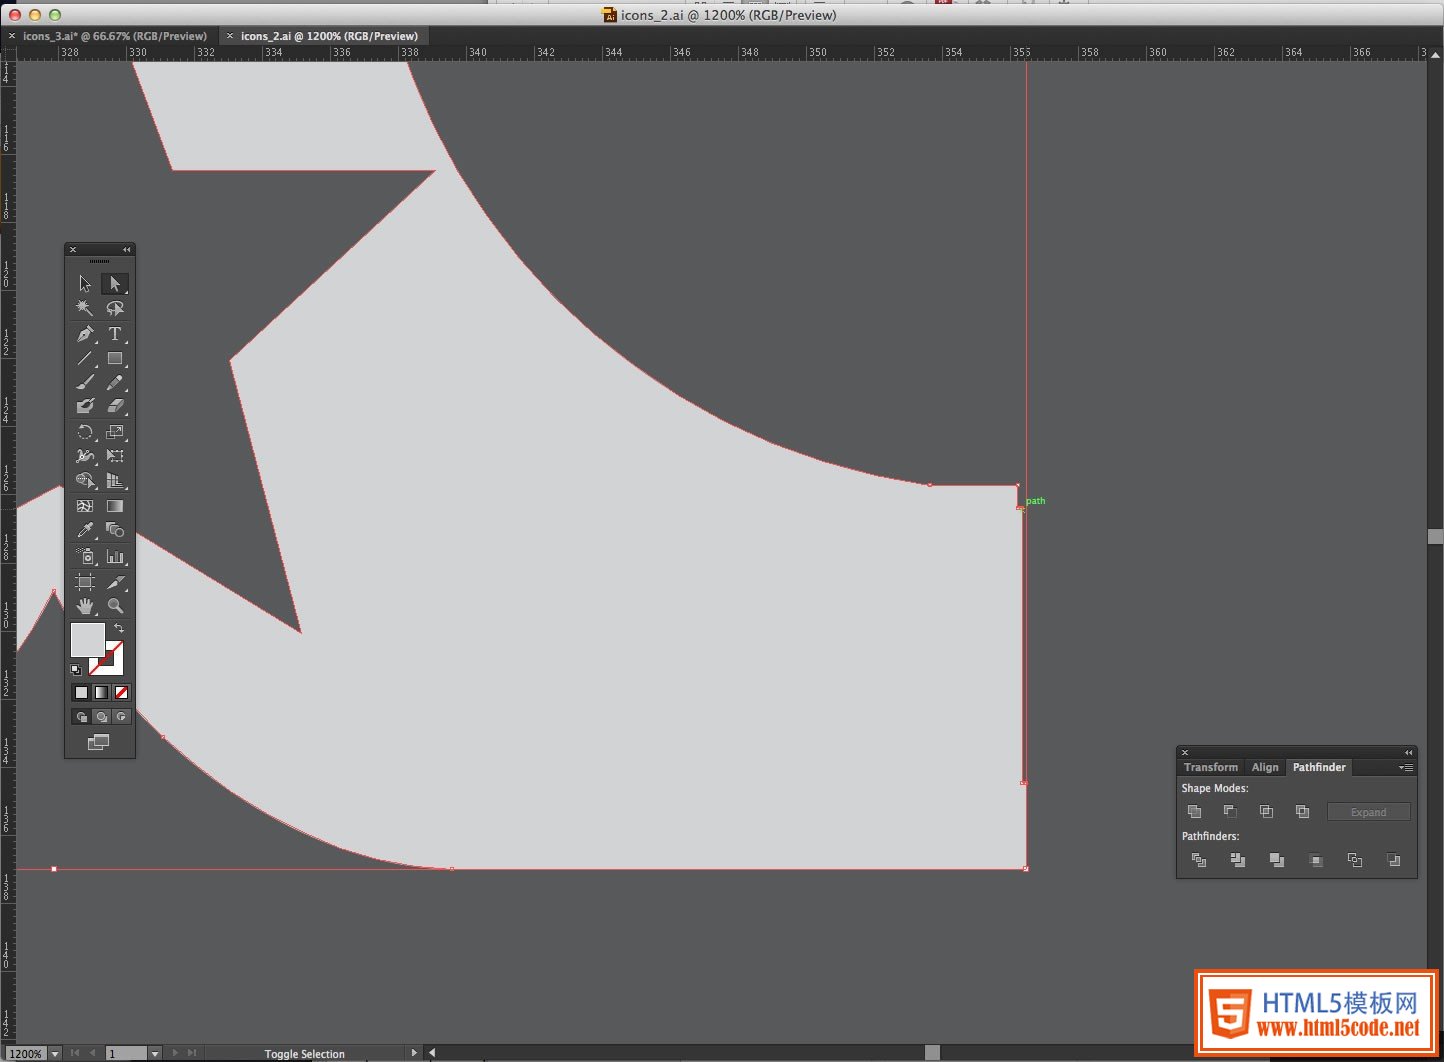Open the Pathfinder panel flyout menu
Viewport: 1444px width, 1062px height.
(x=1406, y=767)
